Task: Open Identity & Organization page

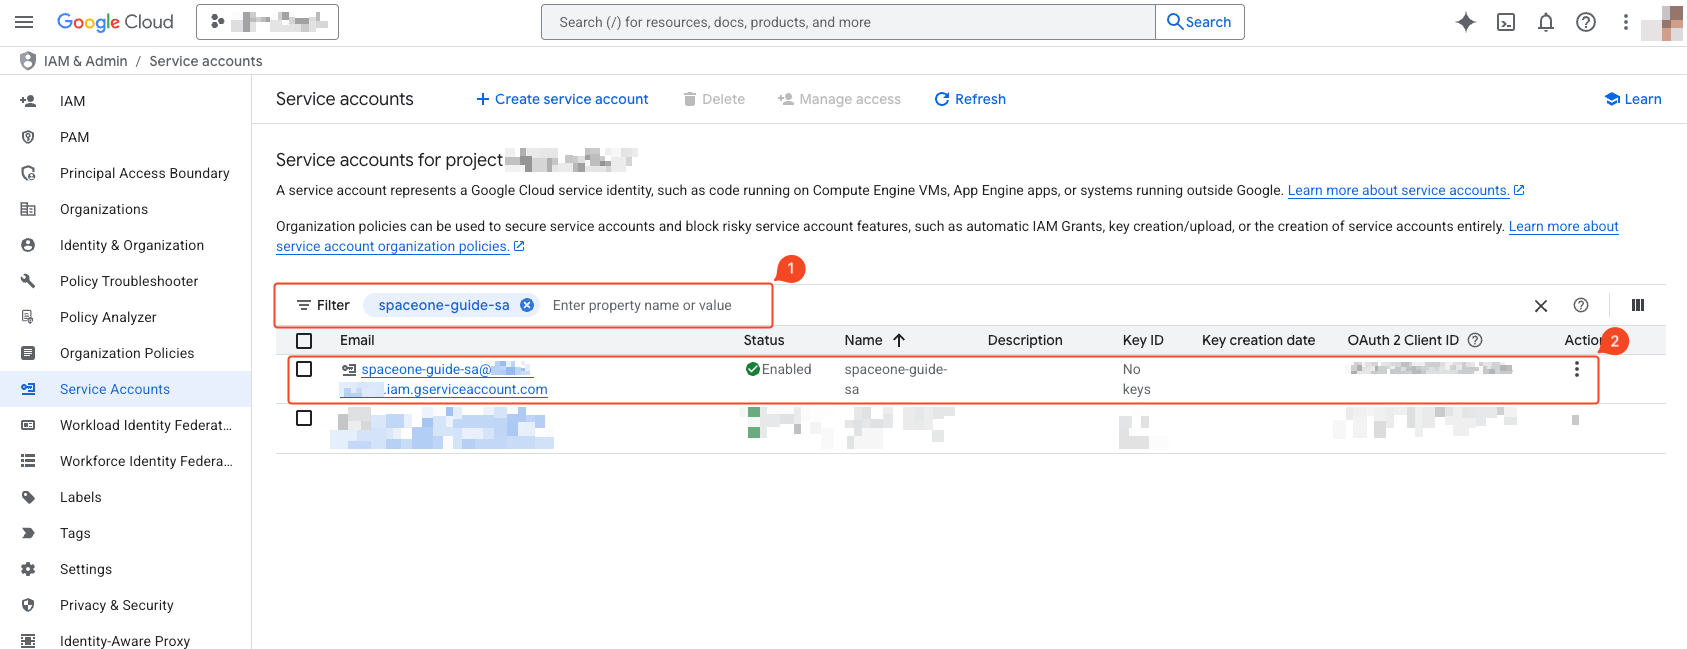Action: 132,245
